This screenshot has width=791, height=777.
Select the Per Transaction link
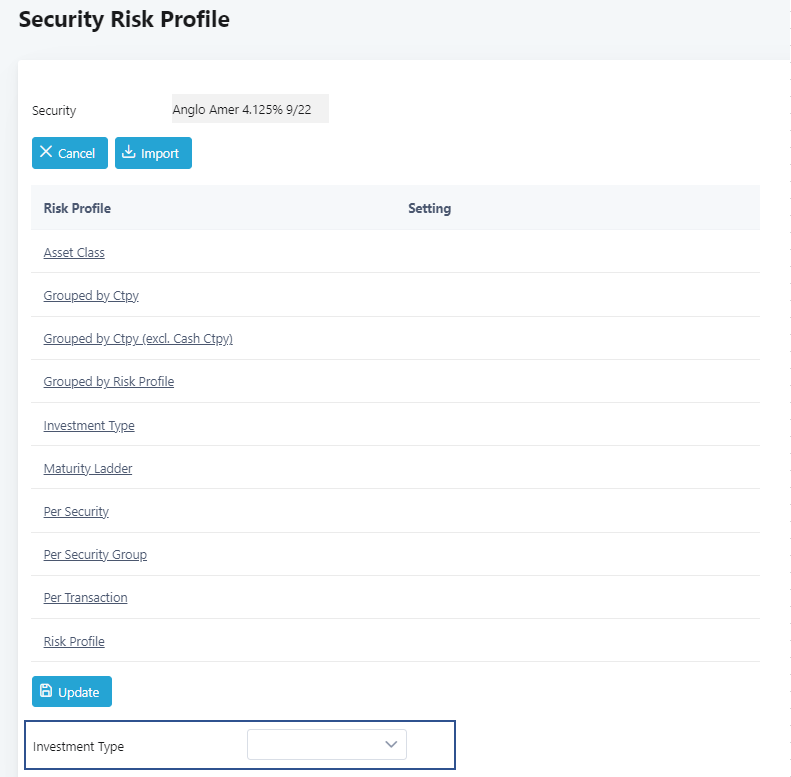86,598
